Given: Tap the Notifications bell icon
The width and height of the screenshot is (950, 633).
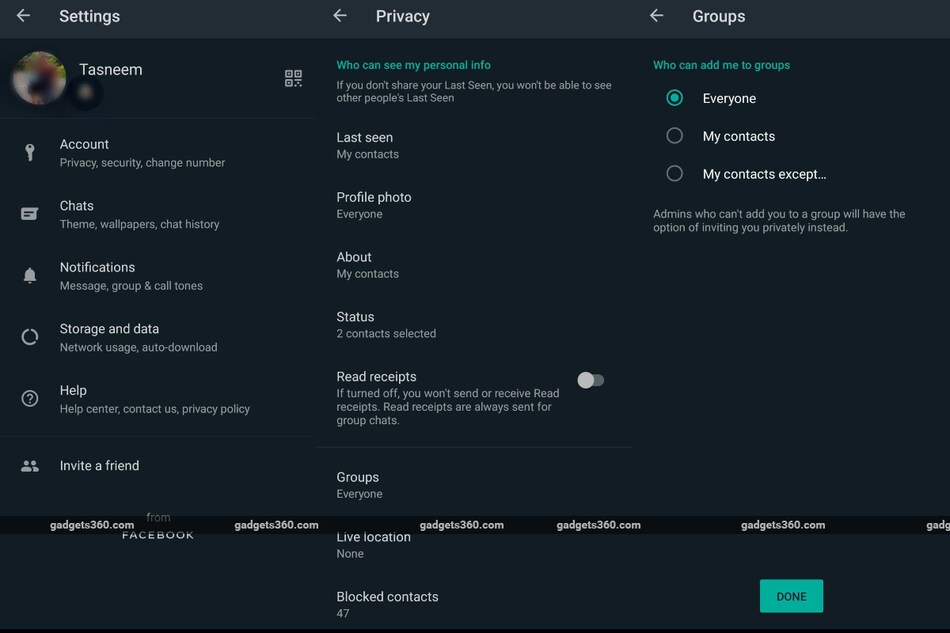Looking at the screenshot, I should tap(30, 275).
